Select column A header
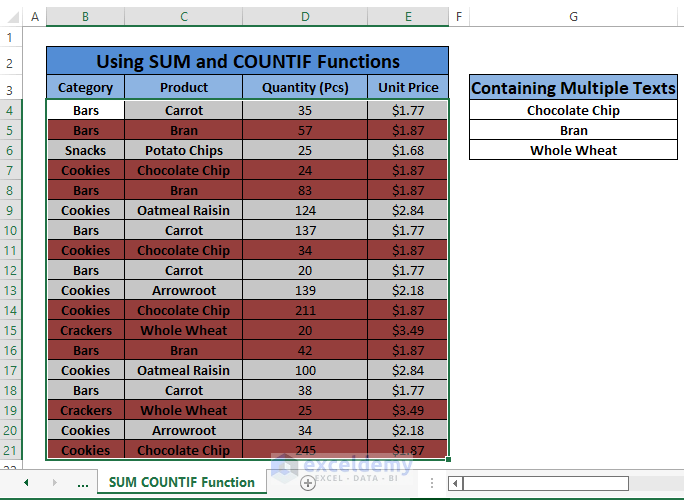 [x=35, y=17]
